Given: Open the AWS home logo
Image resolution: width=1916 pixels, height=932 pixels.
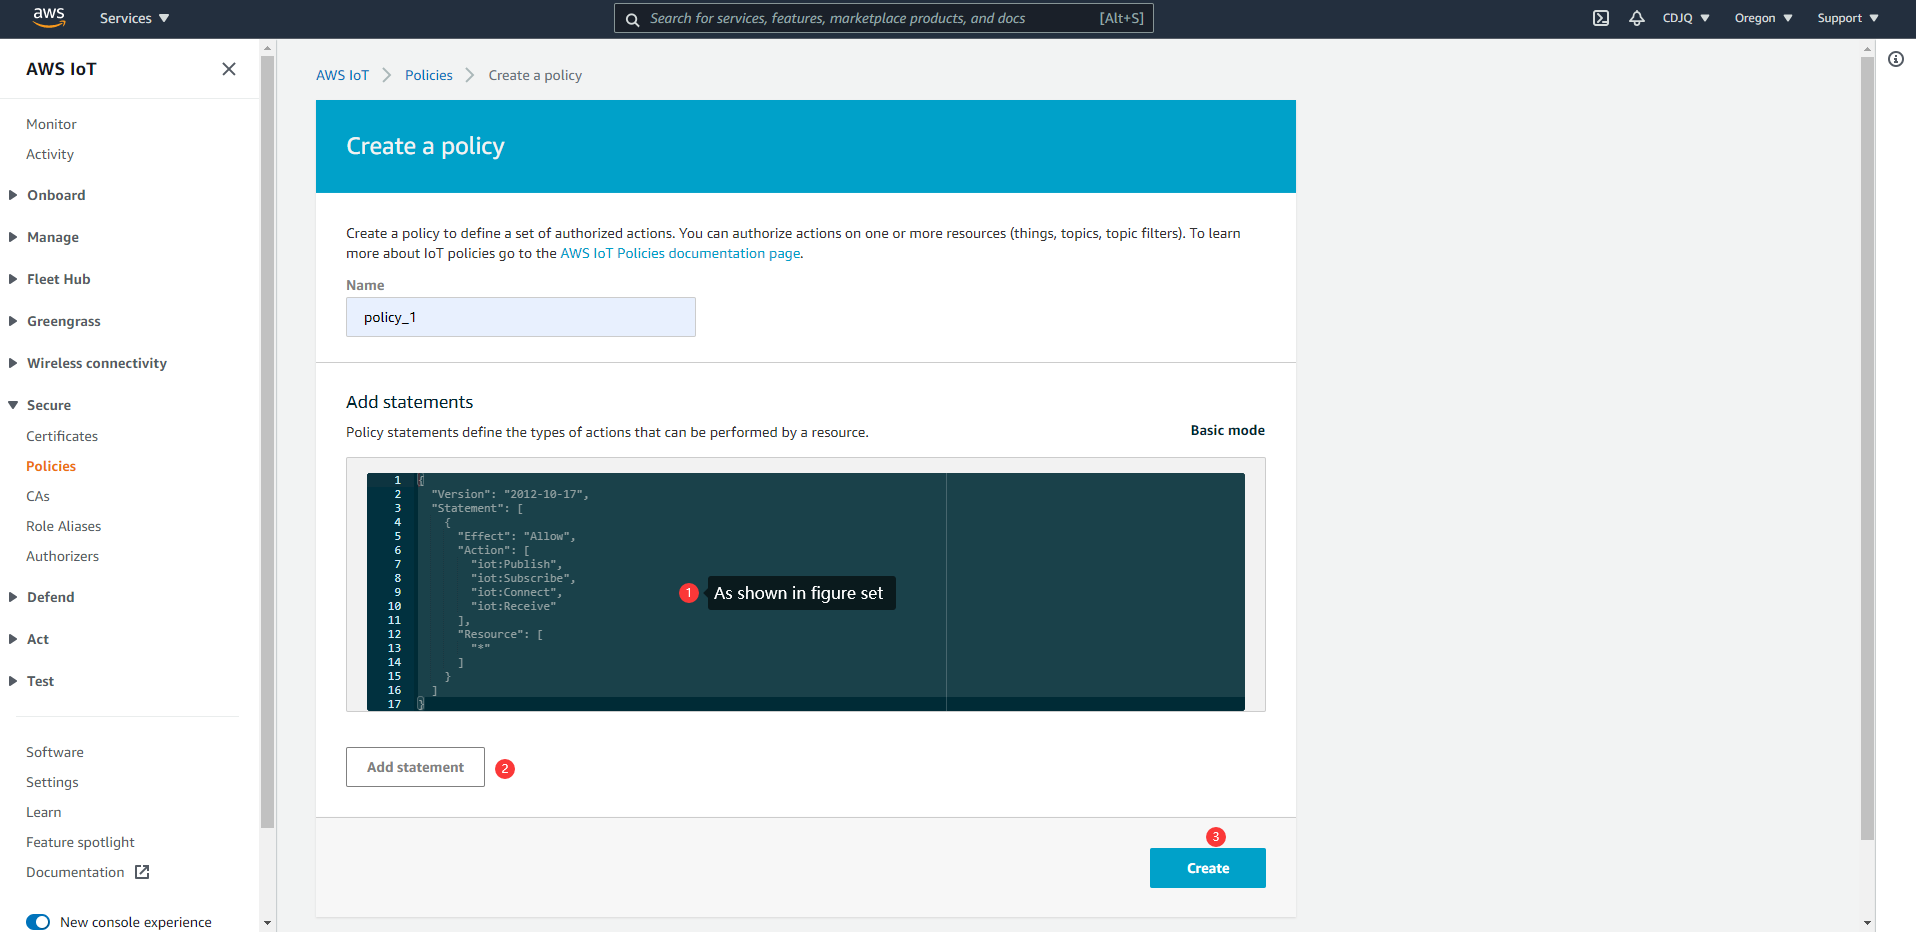Looking at the screenshot, I should point(49,17).
